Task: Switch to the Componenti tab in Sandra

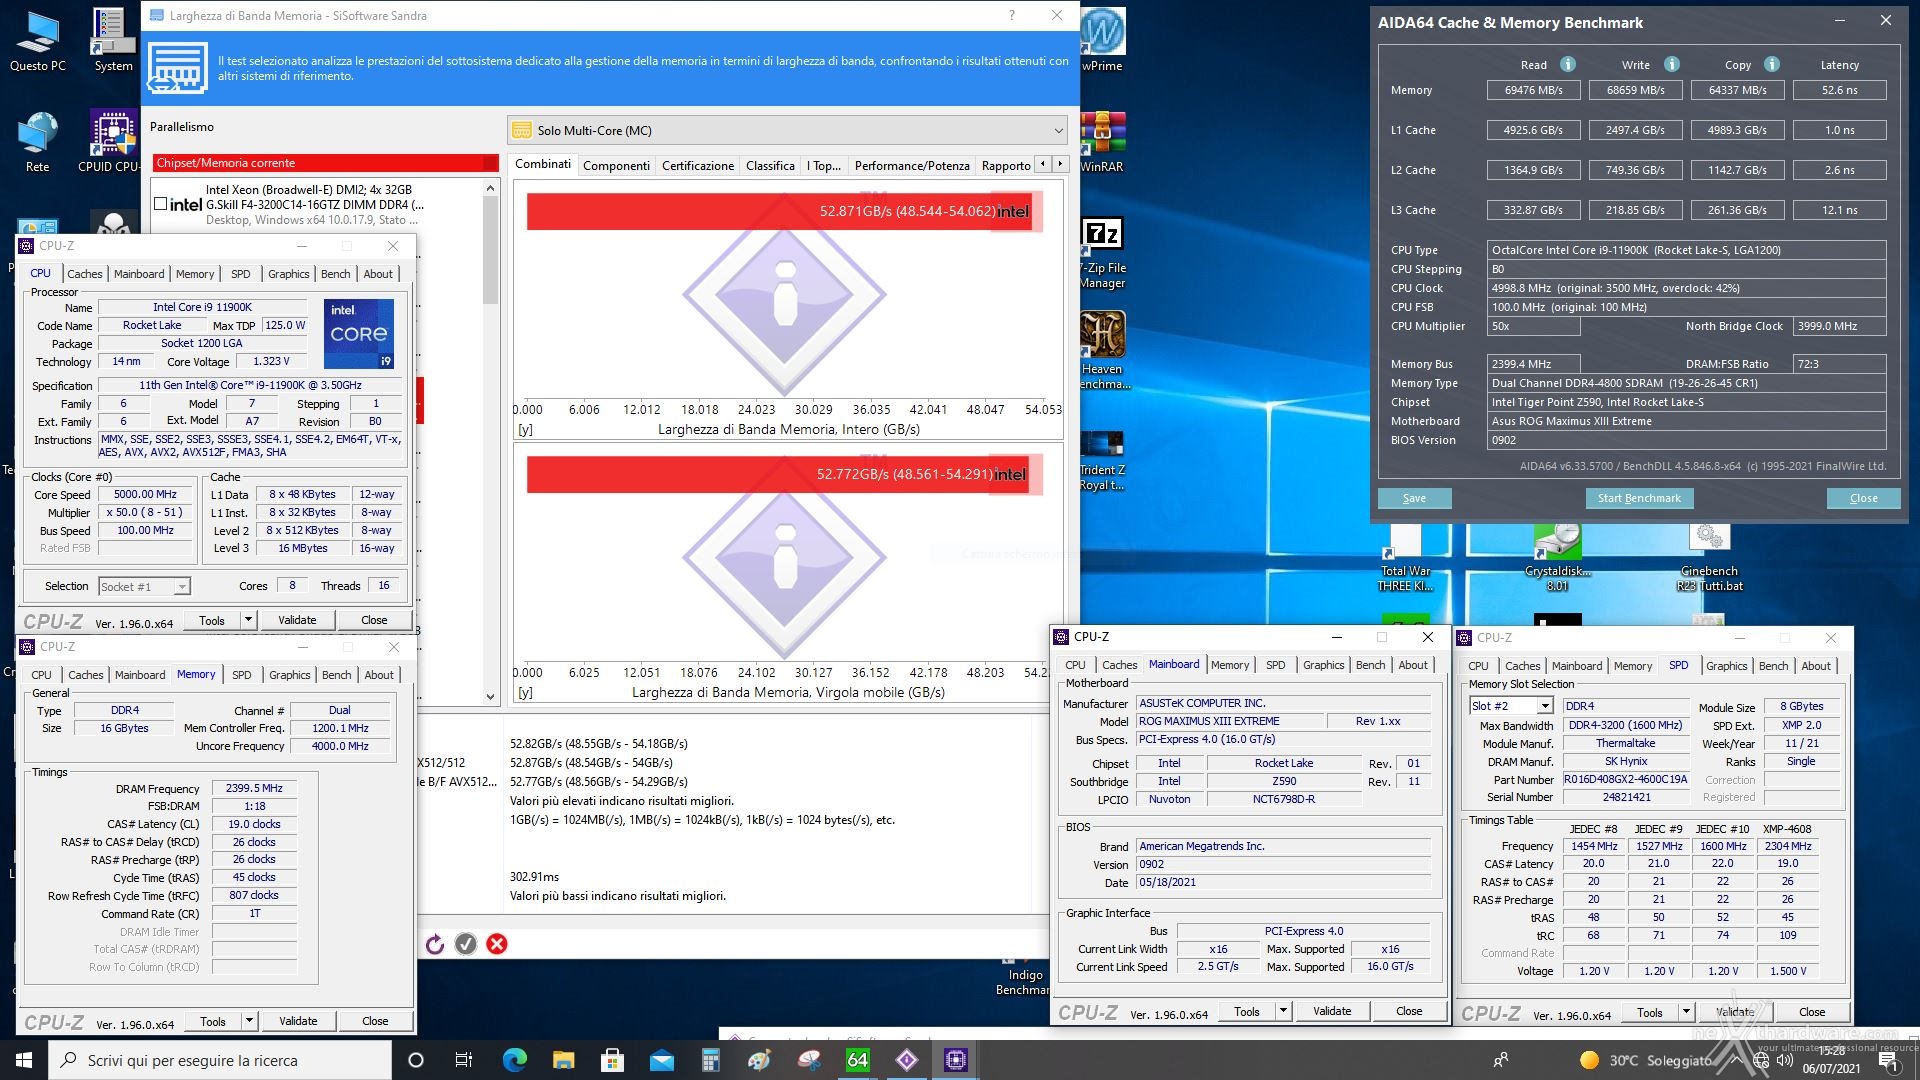Action: (616, 165)
